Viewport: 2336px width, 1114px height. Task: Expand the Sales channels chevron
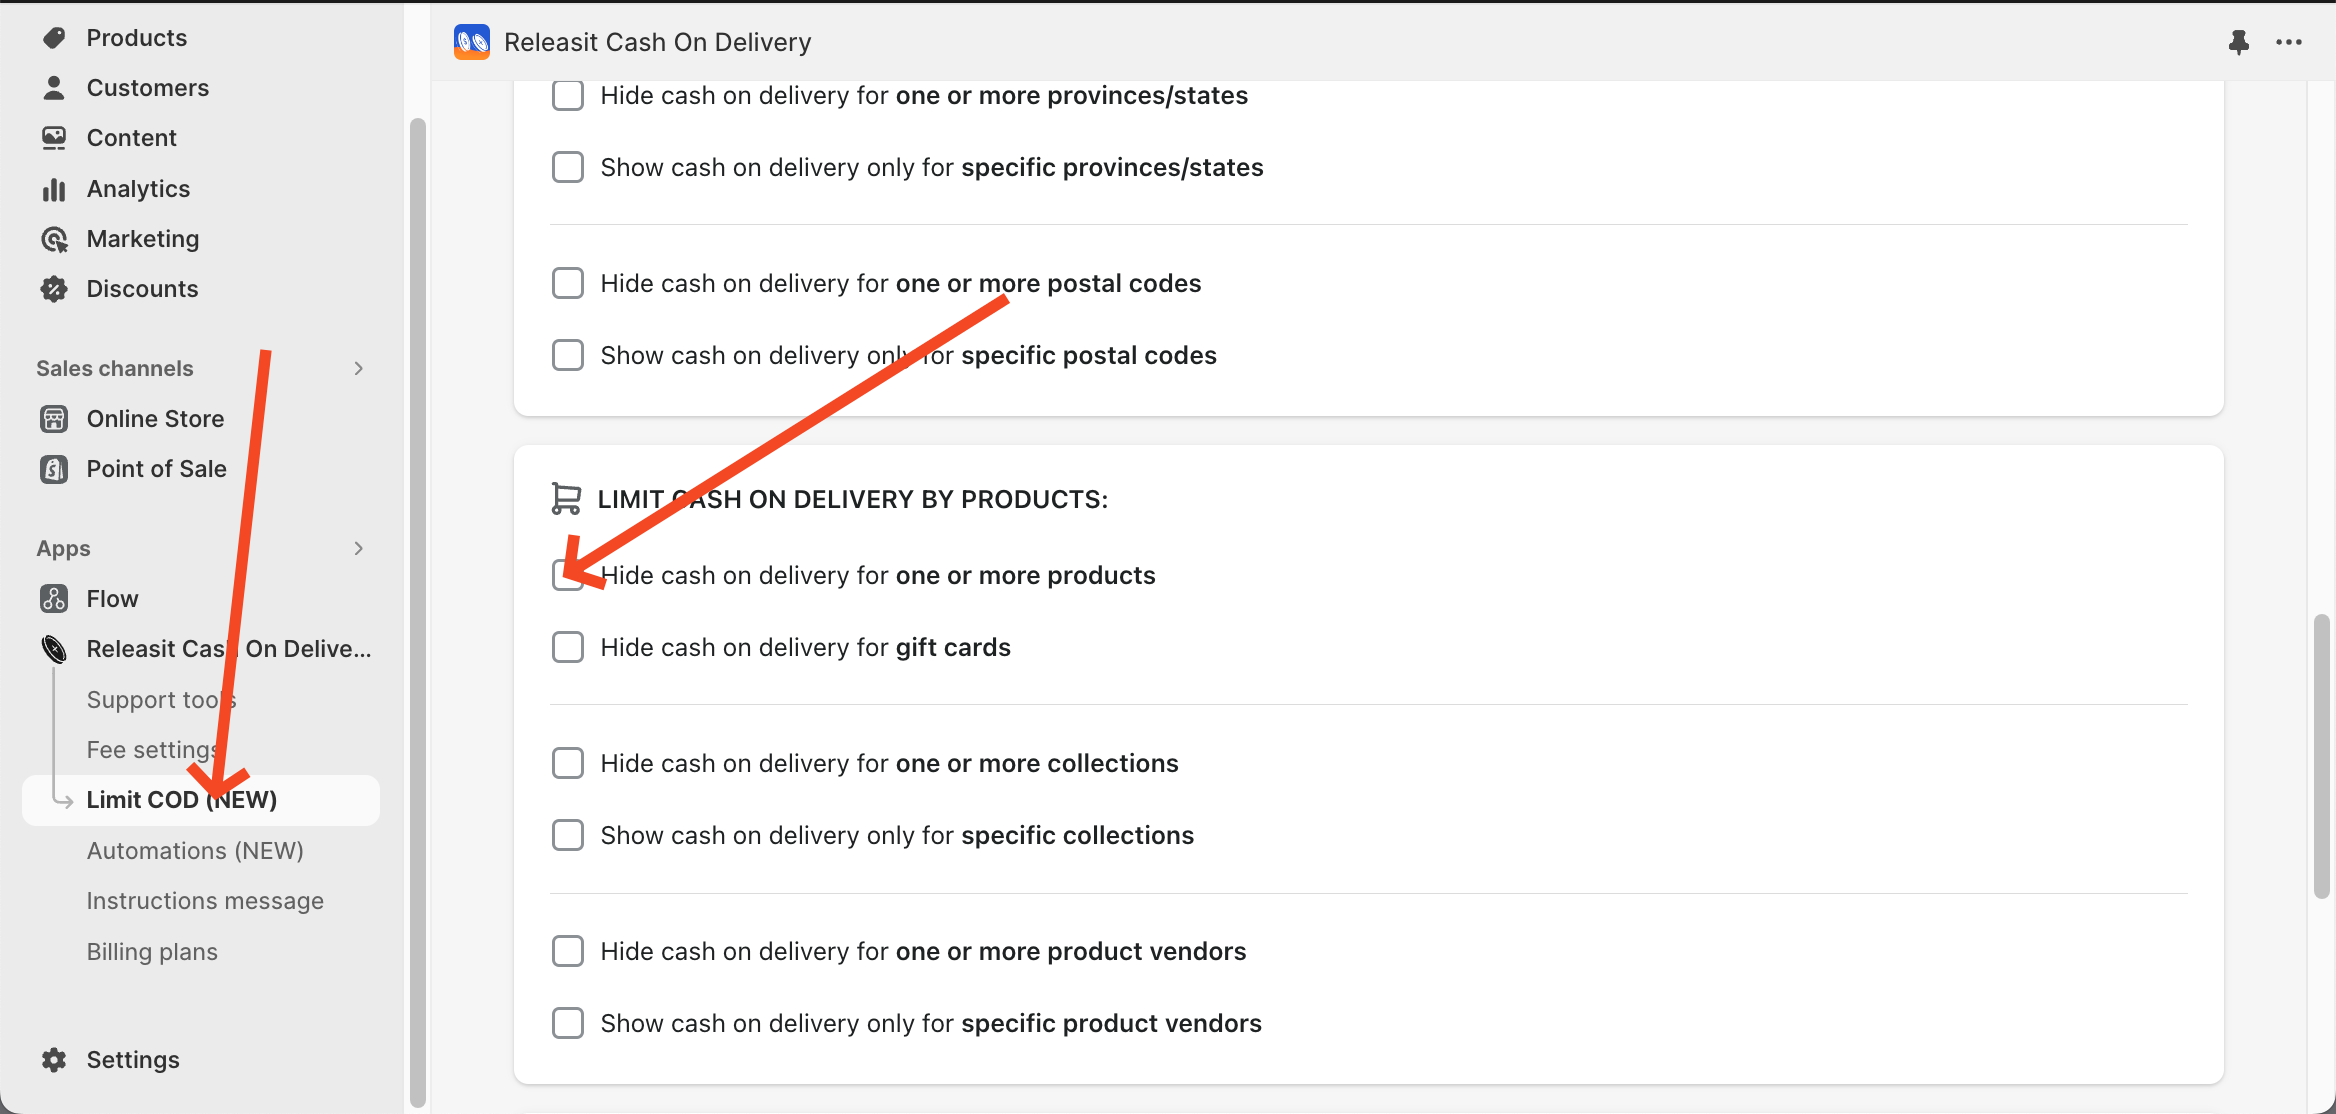(359, 369)
